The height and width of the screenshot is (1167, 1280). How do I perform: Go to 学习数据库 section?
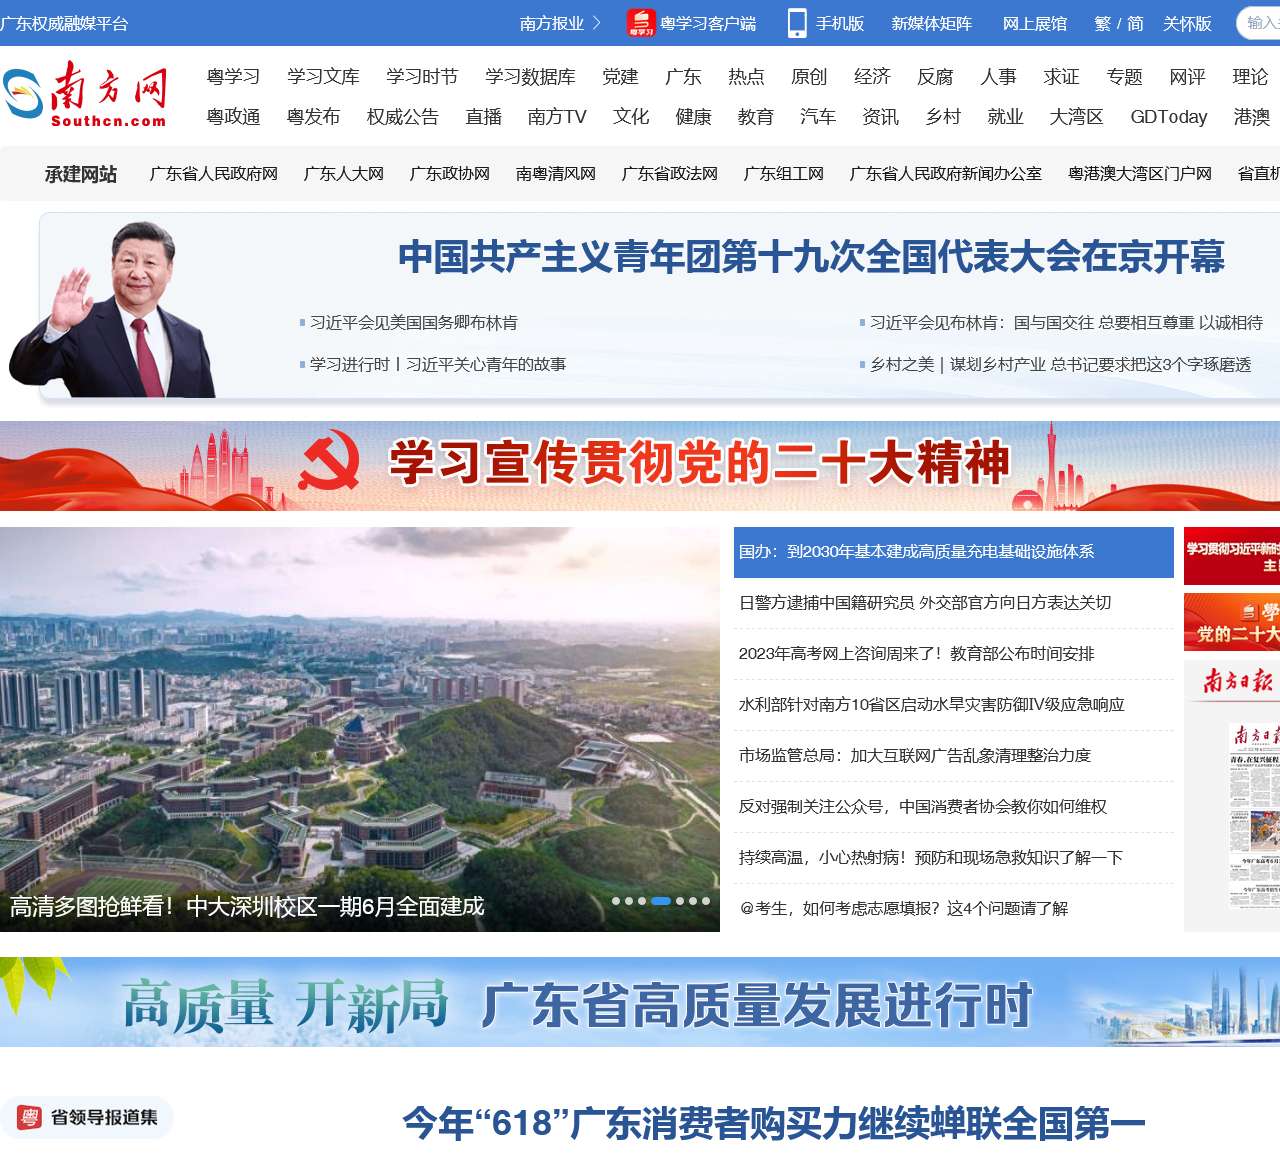[530, 77]
